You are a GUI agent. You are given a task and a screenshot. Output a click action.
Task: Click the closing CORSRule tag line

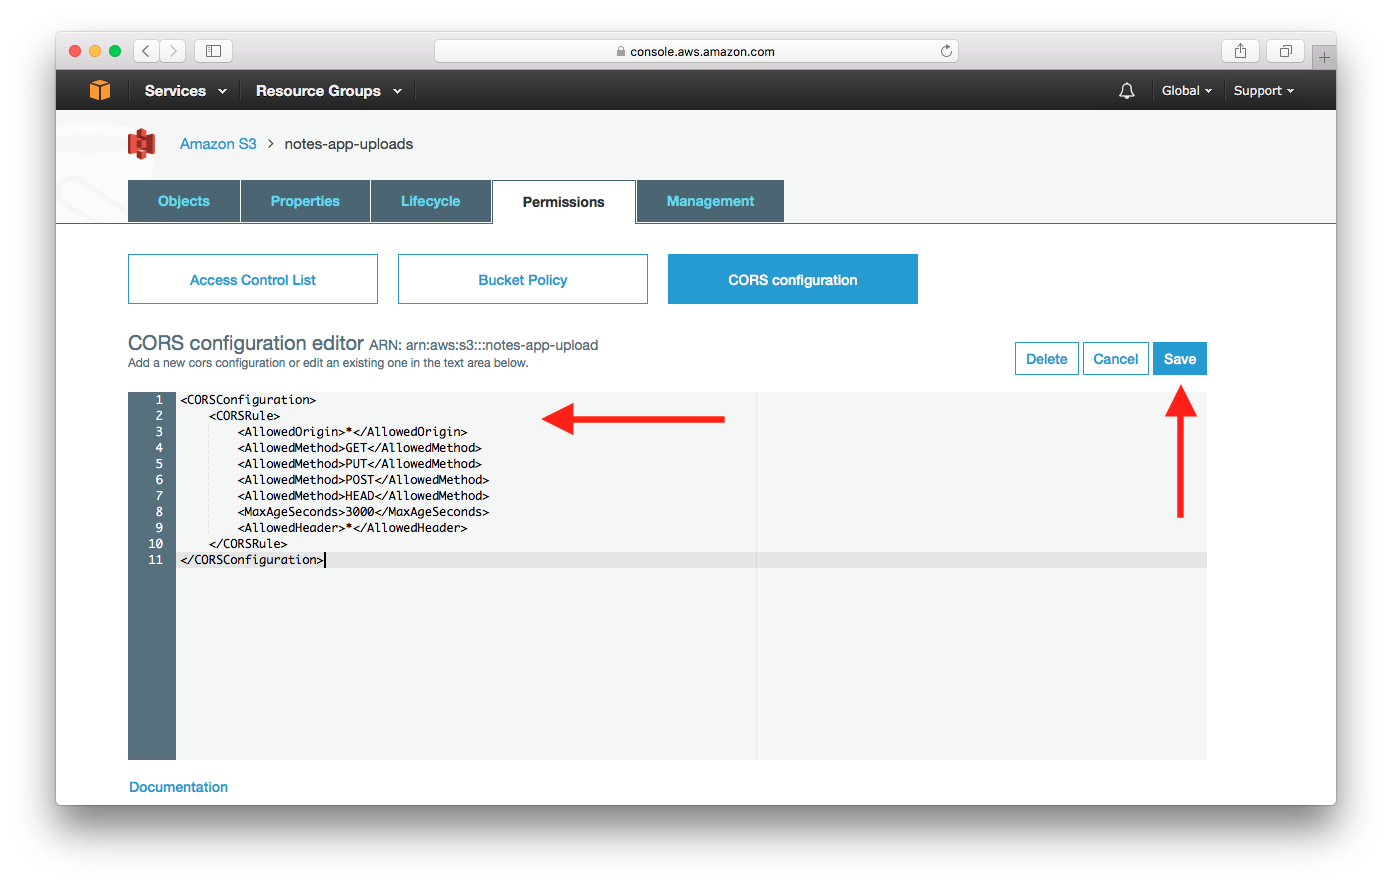tap(248, 544)
